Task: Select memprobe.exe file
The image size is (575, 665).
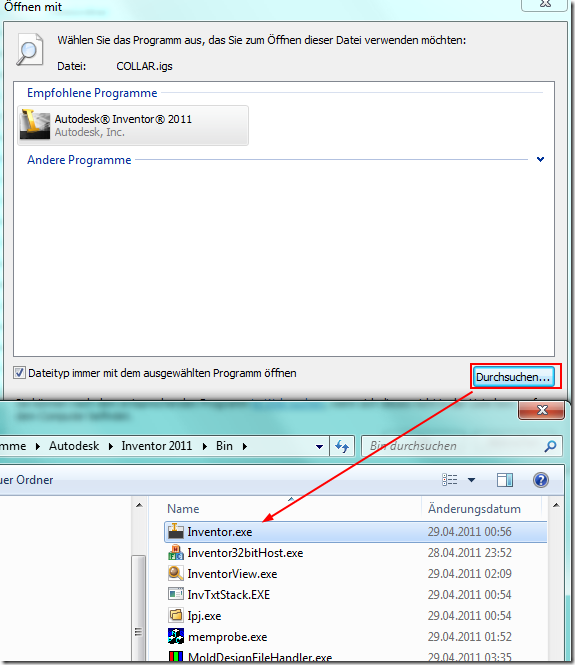Action: 355,637
